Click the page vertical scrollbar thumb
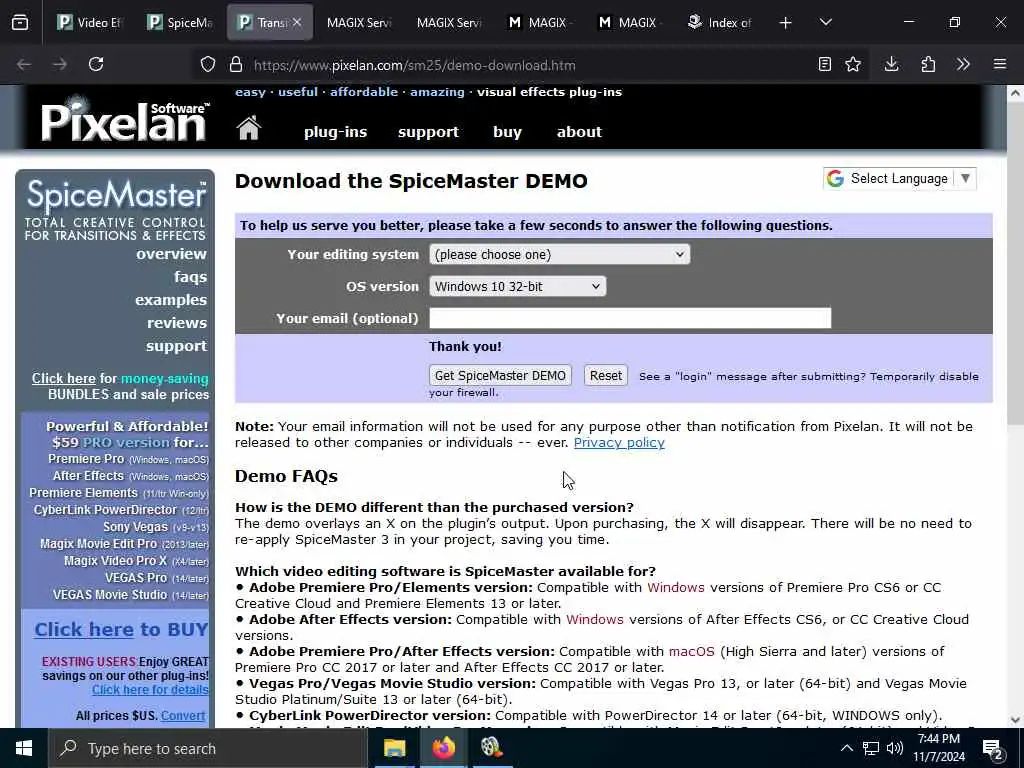 tap(1015, 264)
